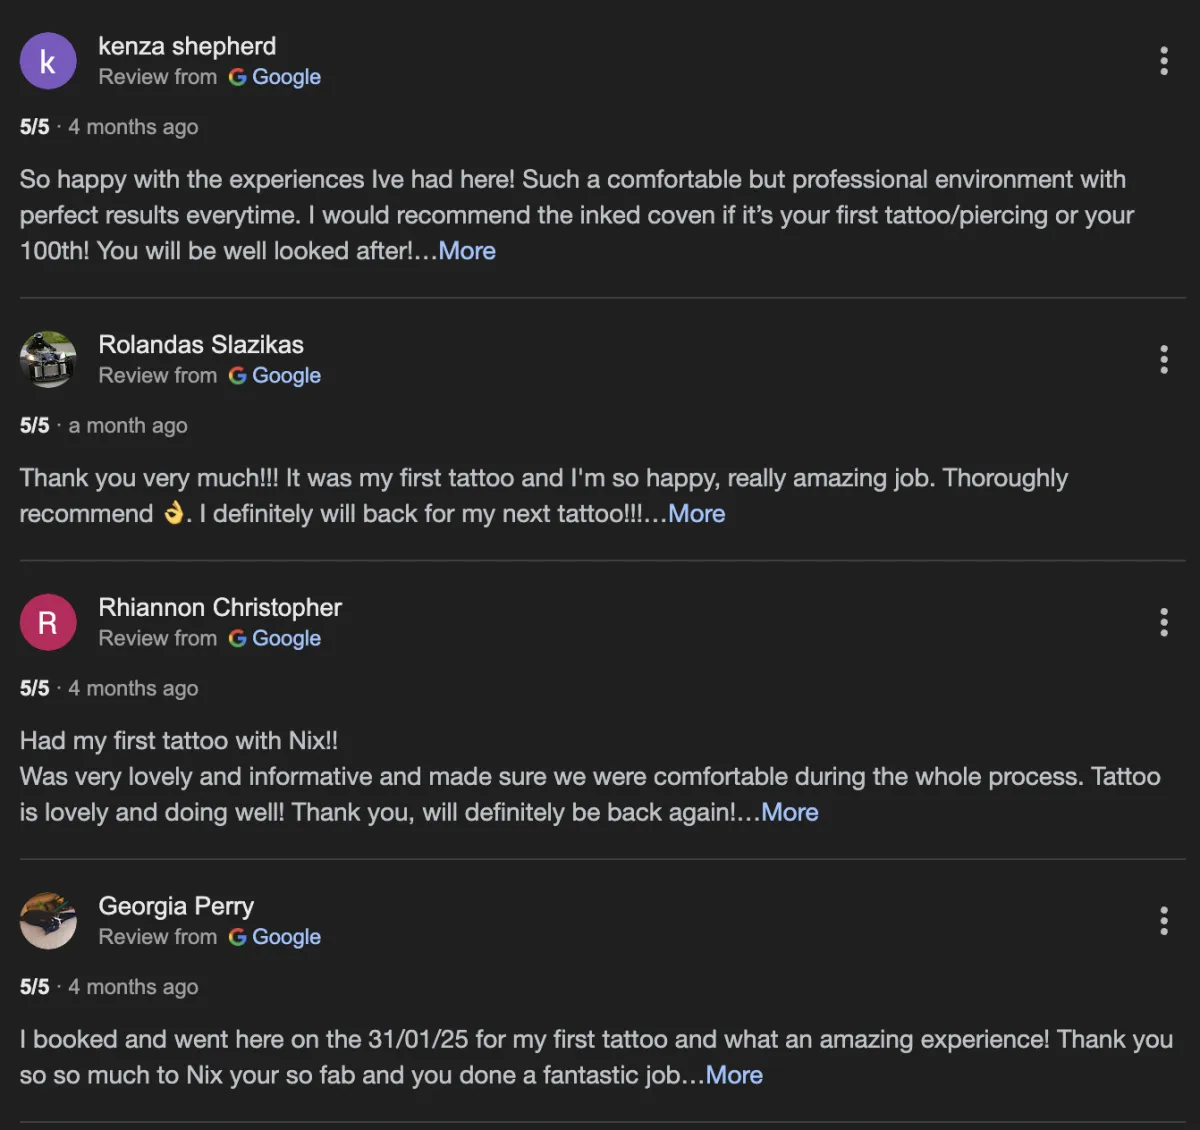The height and width of the screenshot is (1130, 1200).
Task: Expand kenza shepherd's review with More
Action: point(467,251)
